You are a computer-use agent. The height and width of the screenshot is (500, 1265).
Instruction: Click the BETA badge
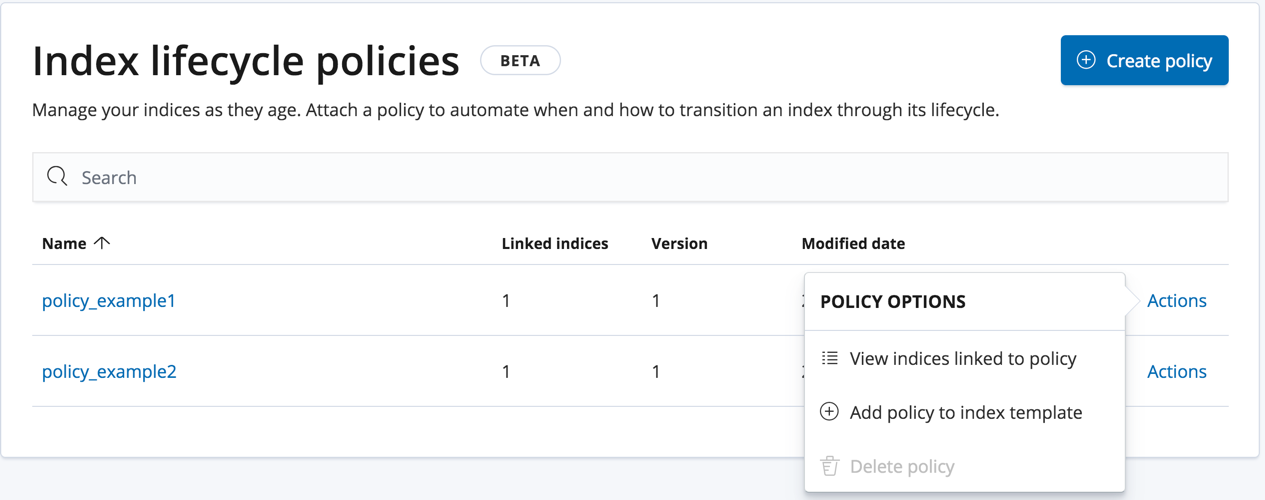tap(520, 60)
